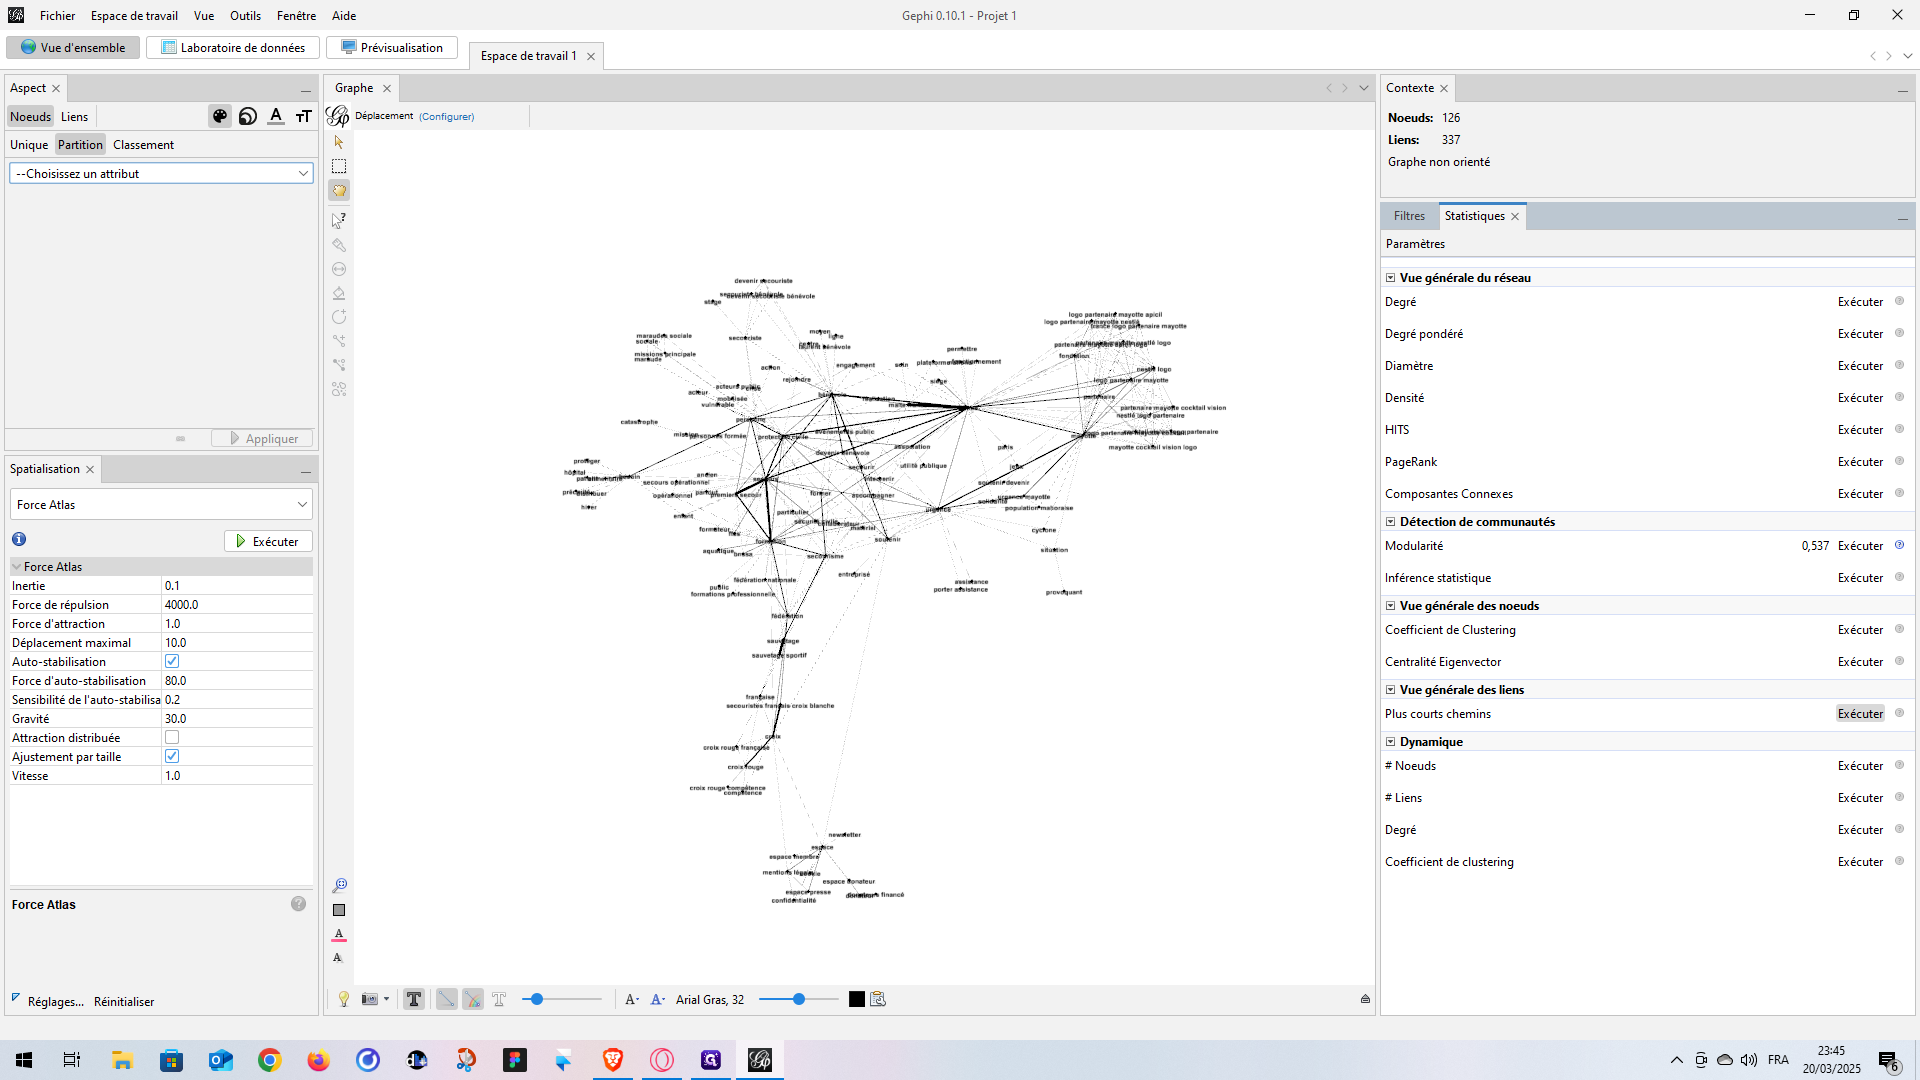Open Google Chrome from the taskbar
1920x1080 pixels.
(x=270, y=1060)
